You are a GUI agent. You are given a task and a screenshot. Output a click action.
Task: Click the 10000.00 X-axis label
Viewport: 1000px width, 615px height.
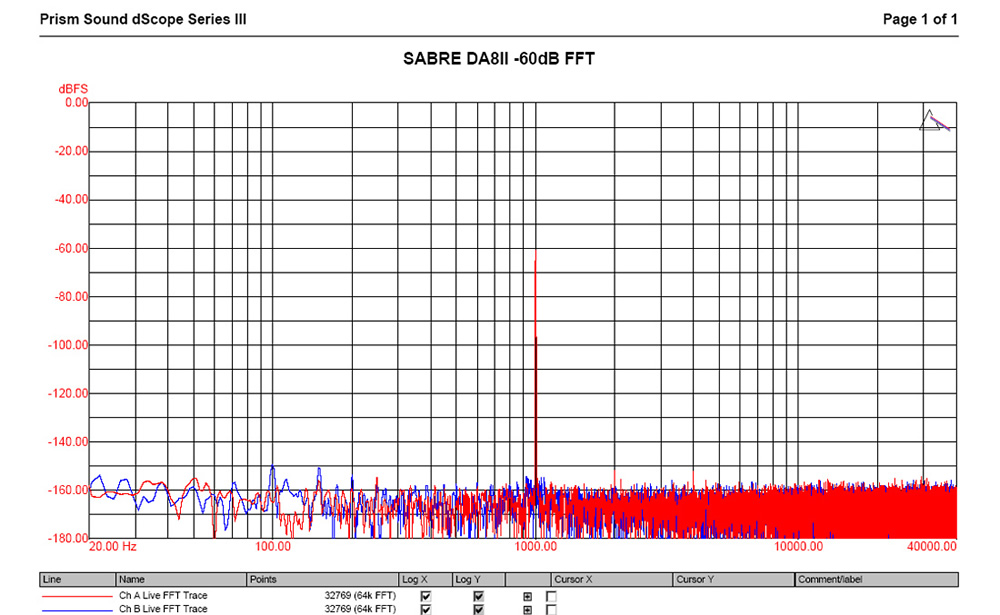tap(798, 546)
